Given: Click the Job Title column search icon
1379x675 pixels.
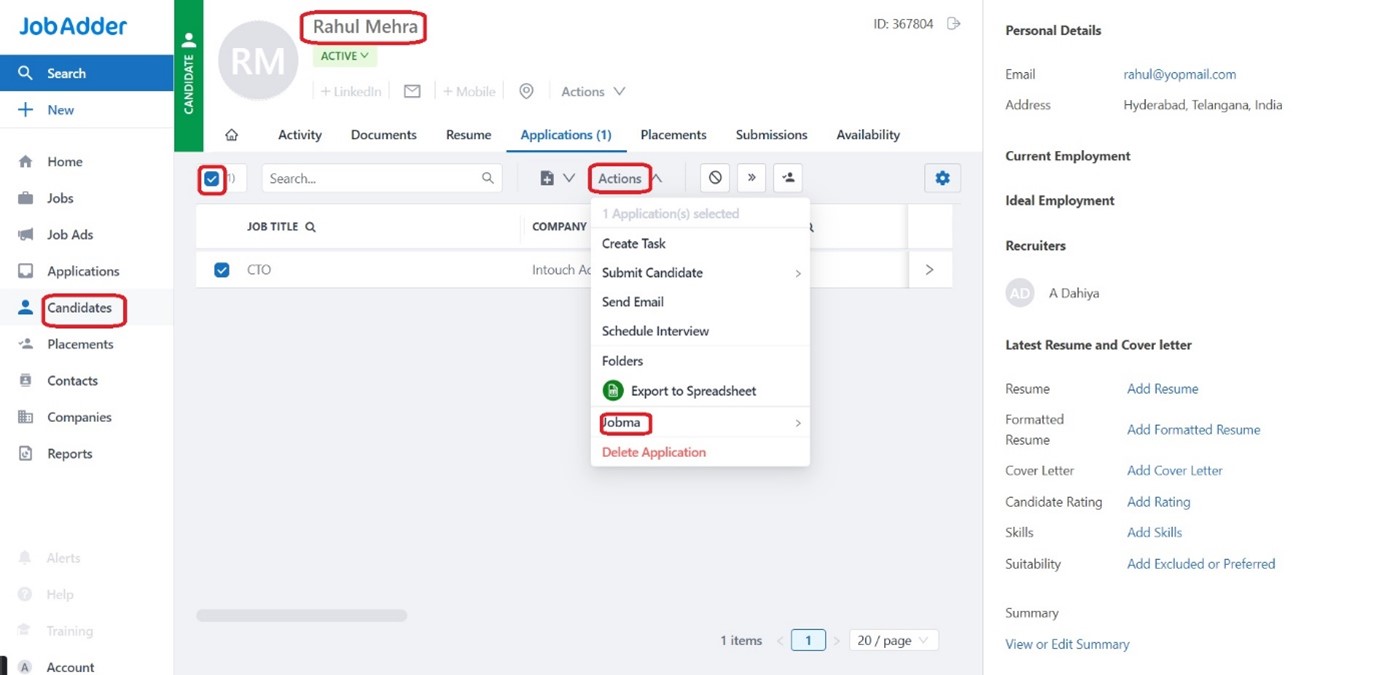Looking at the screenshot, I should point(310,227).
